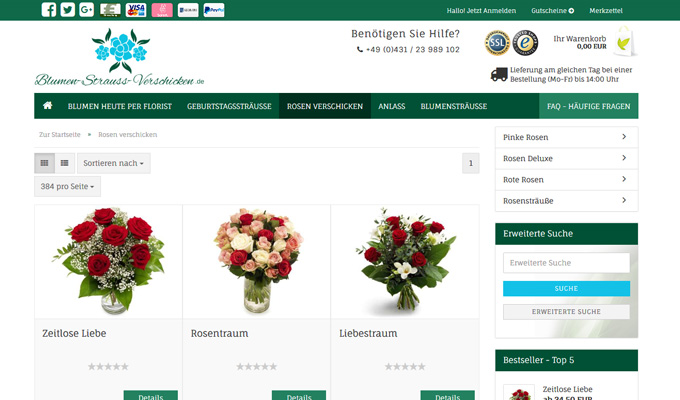Switch to list view layout
680x400 pixels.
pos(65,163)
